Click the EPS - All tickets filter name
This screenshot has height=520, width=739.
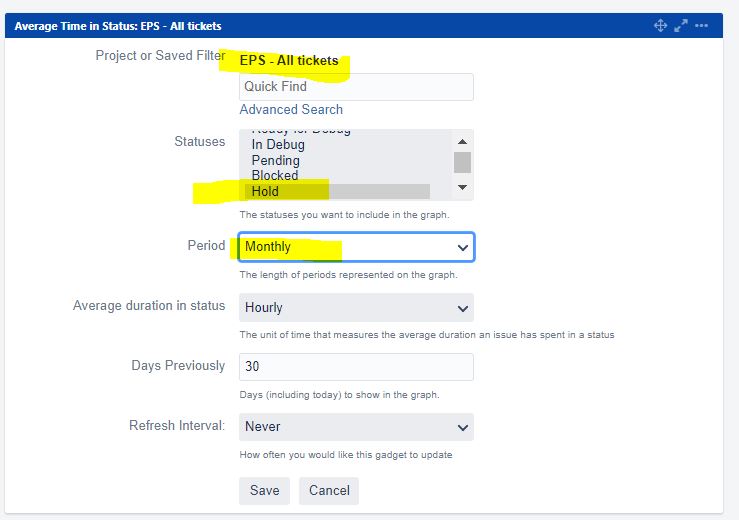click(x=289, y=60)
